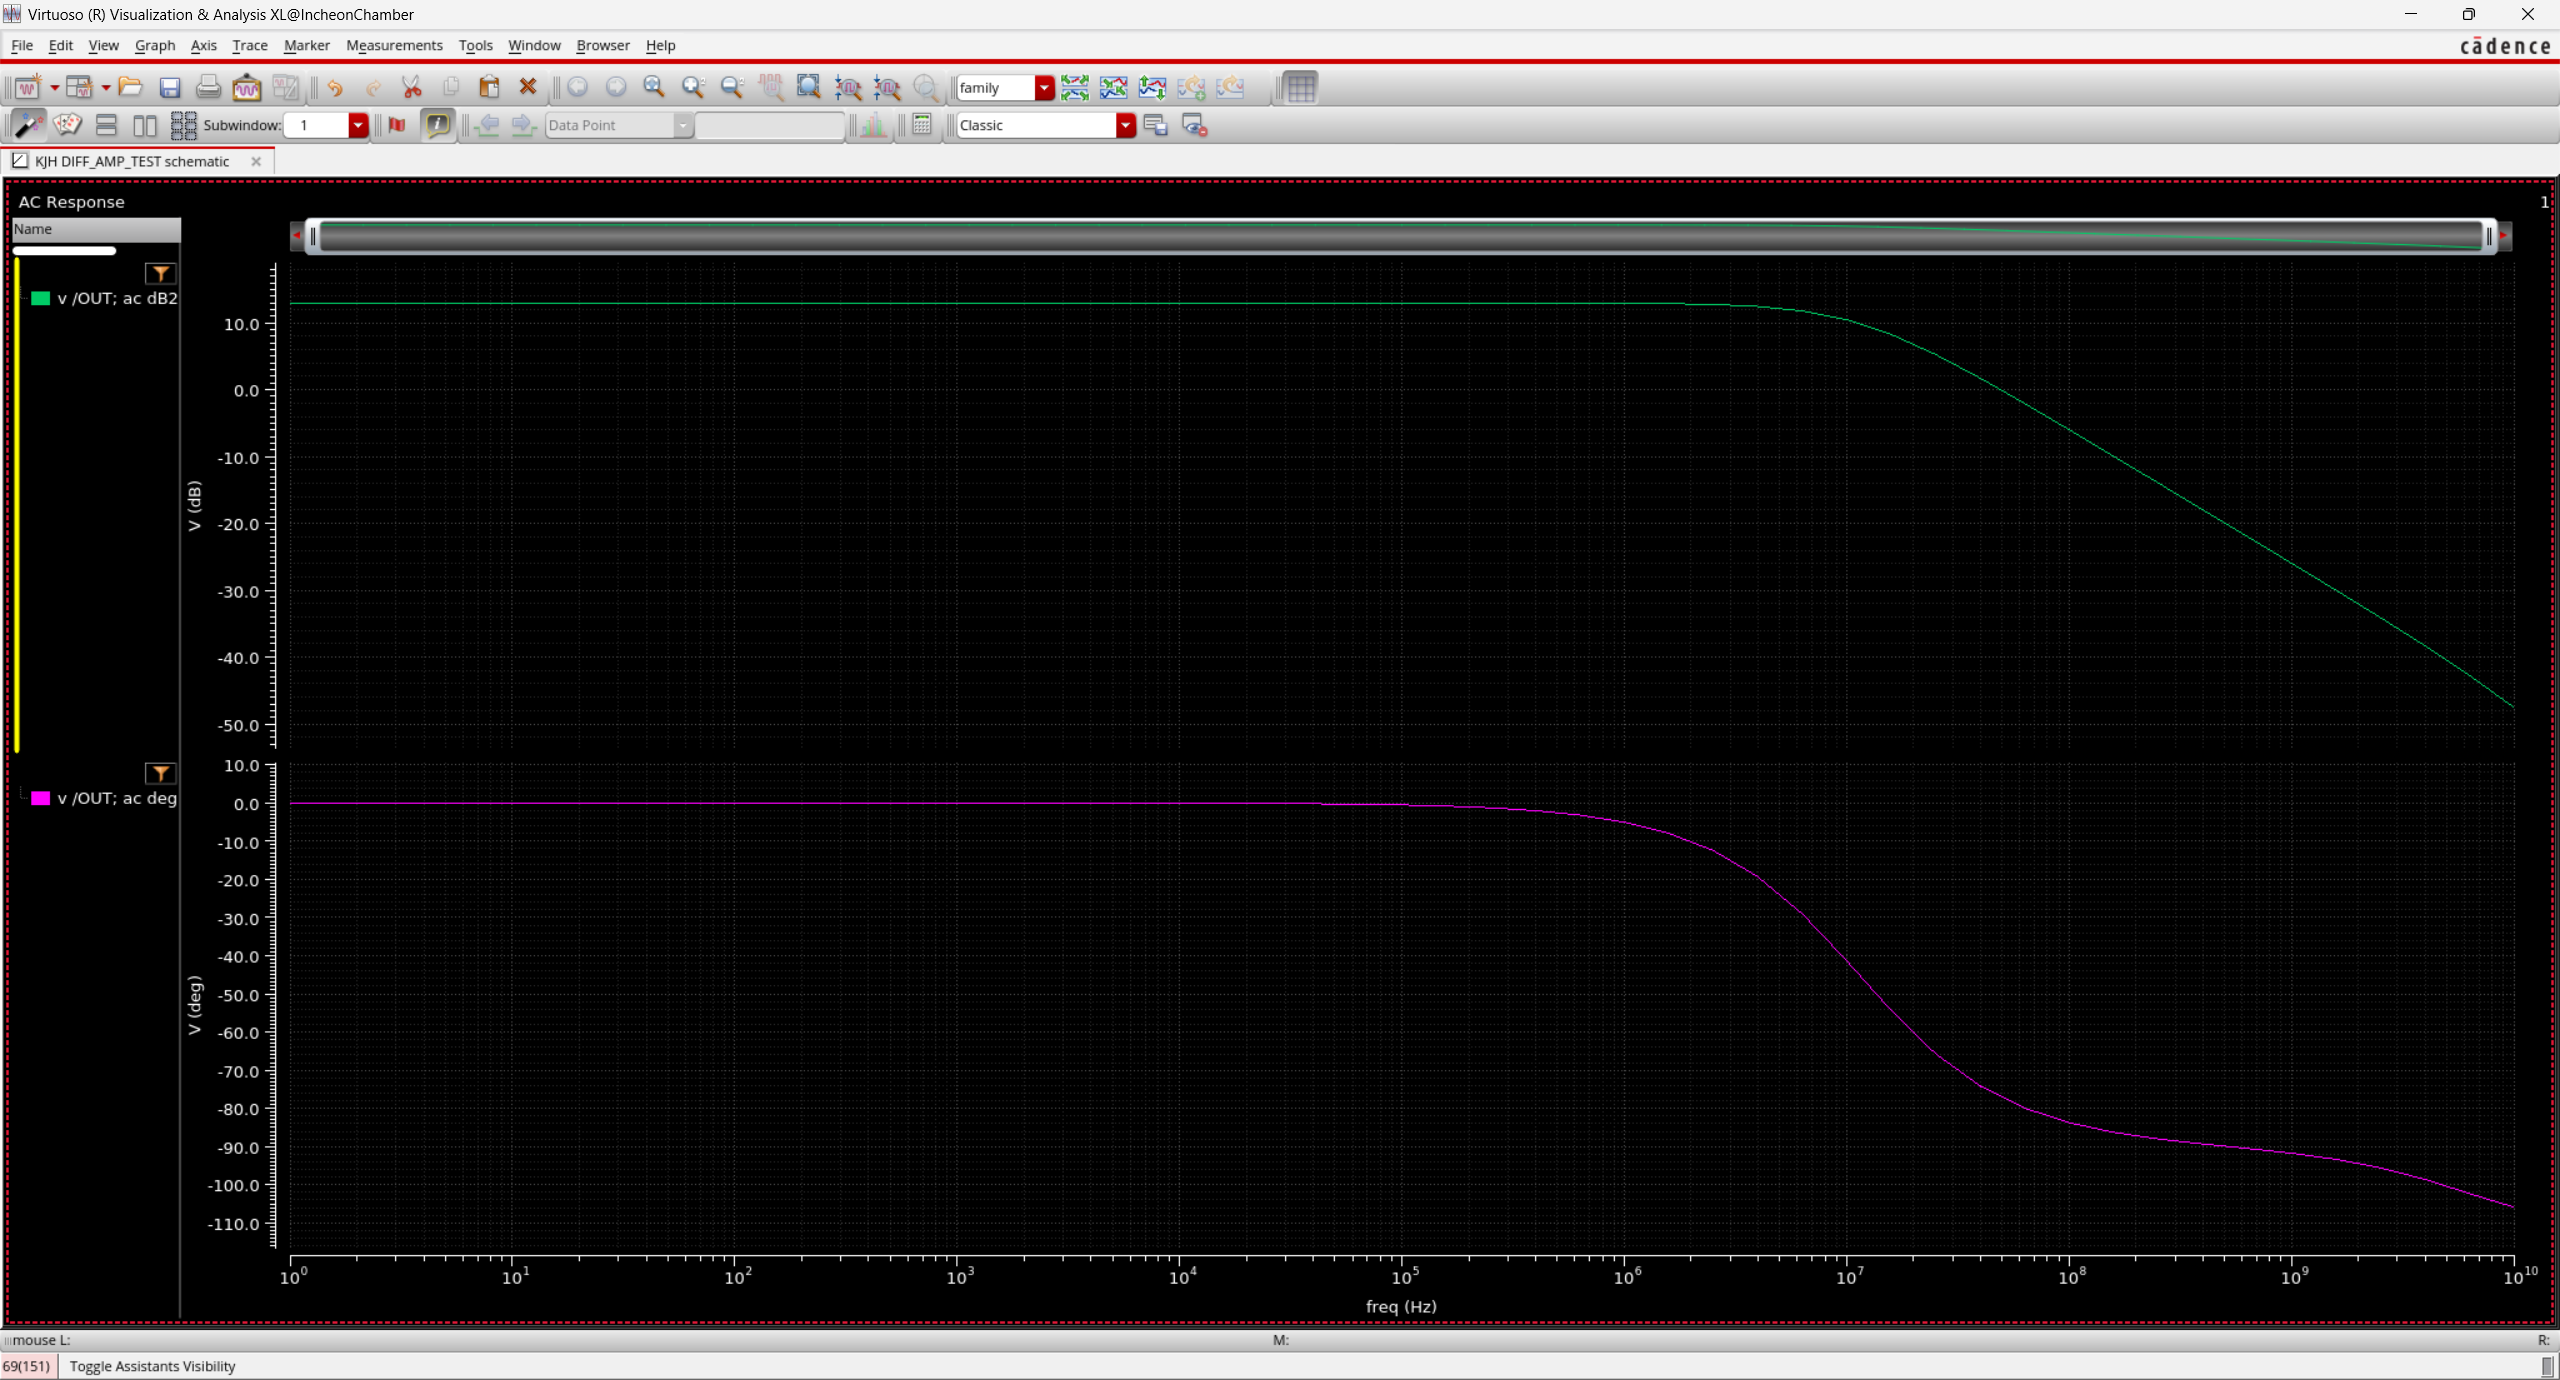Toggle the info balloon tooltip button
Image resolution: width=2560 pixels, height=1380 pixels.
point(437,125)
